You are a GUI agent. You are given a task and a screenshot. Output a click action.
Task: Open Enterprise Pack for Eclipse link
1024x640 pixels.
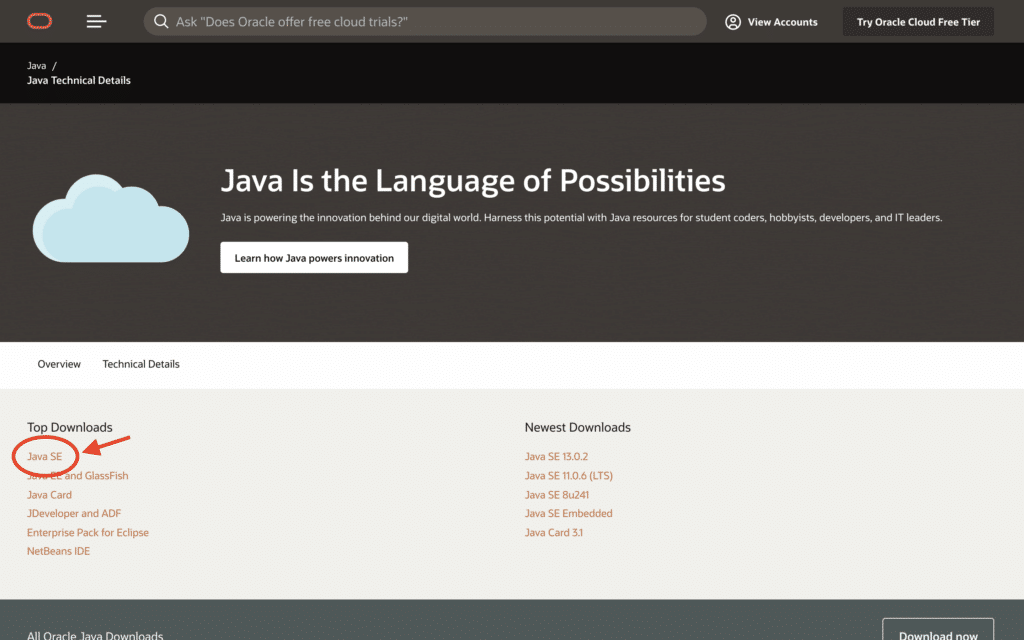(88, 533)
